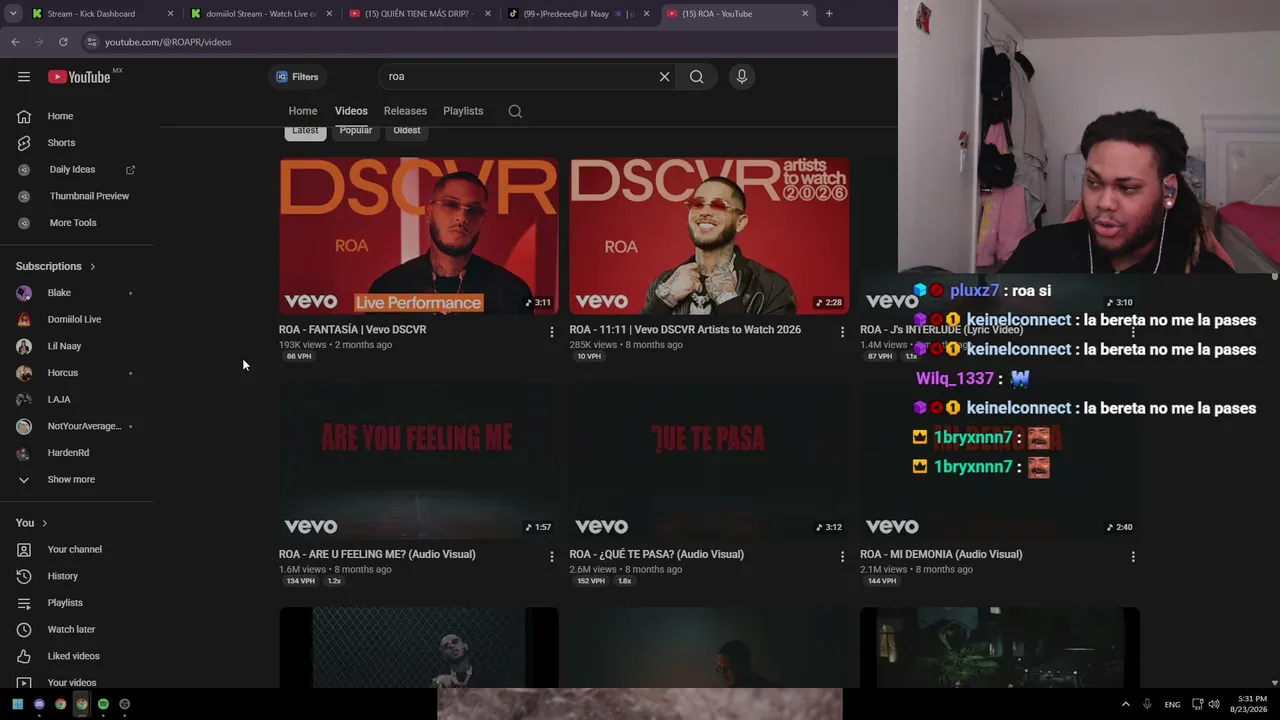View site information next to the URL
Screen dimensions: 1280x720
pyautogui.click(x=91, y=42)
